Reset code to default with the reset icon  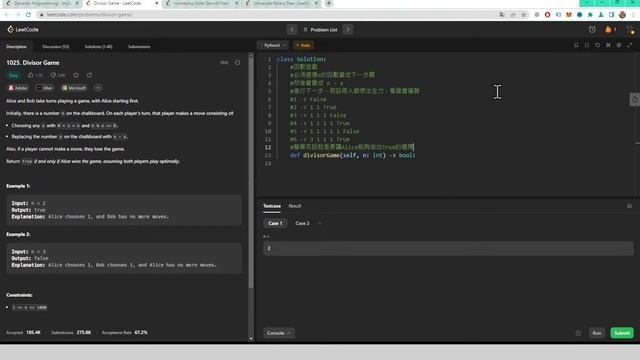tap(598, 45)
